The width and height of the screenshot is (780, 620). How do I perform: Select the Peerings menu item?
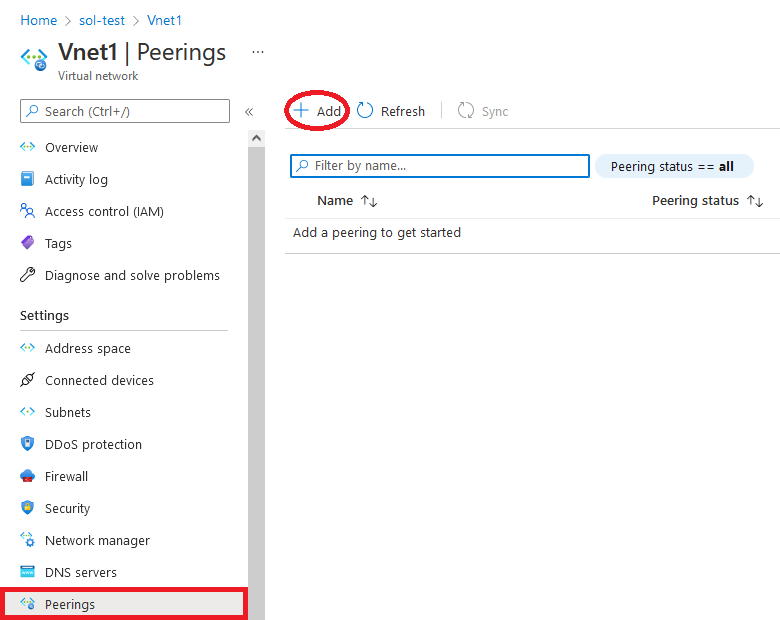pyautogui.click(x=124, y=604)
